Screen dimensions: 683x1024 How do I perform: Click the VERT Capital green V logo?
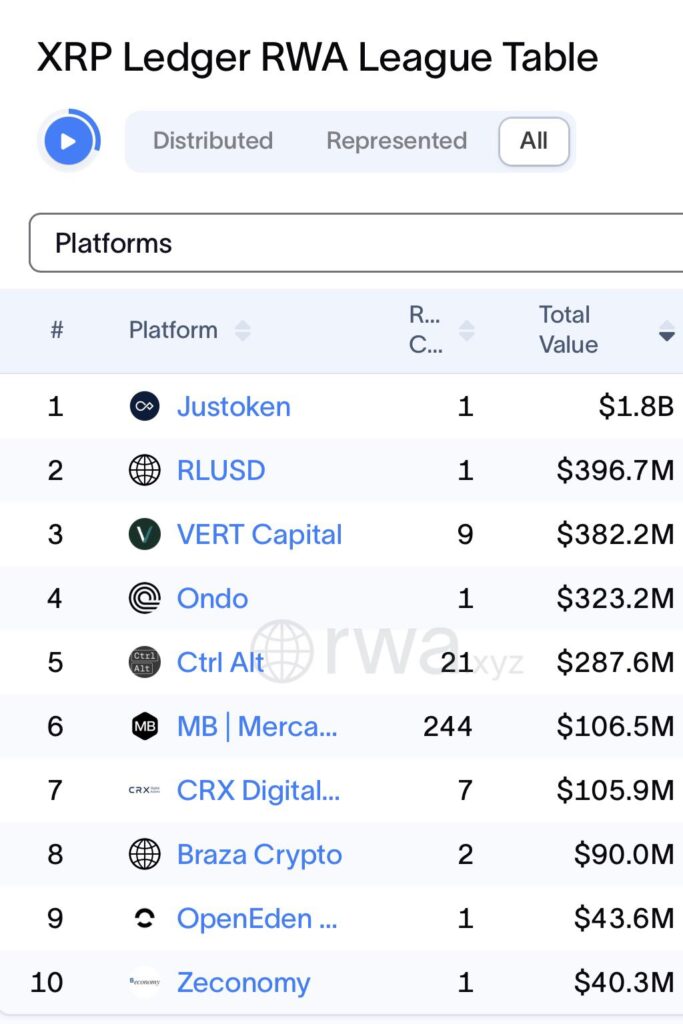[144, 534]
